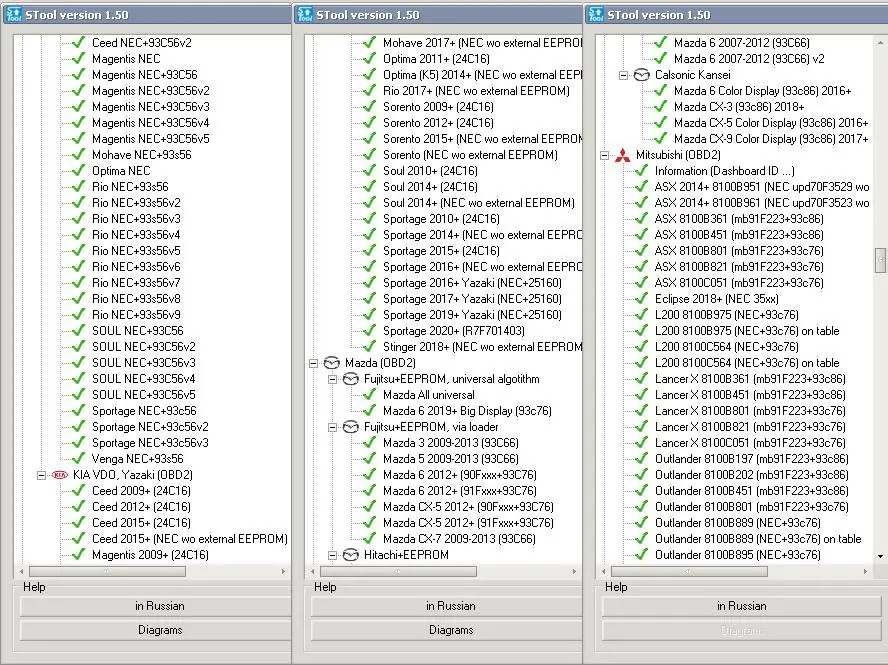Select Mazda 3 2009-2013 (93C66) entry
The image size is (888, 665).
point(451,442)
